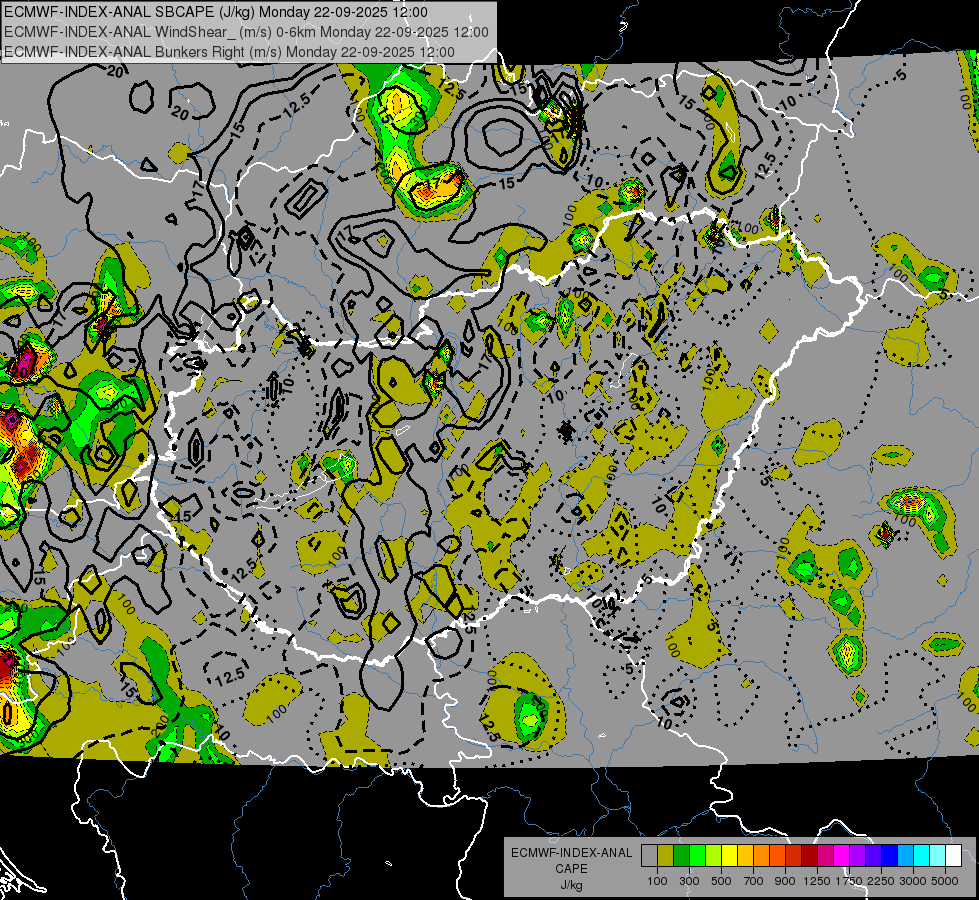Select the pure blue legend swatch

click(x=890, y=856)
